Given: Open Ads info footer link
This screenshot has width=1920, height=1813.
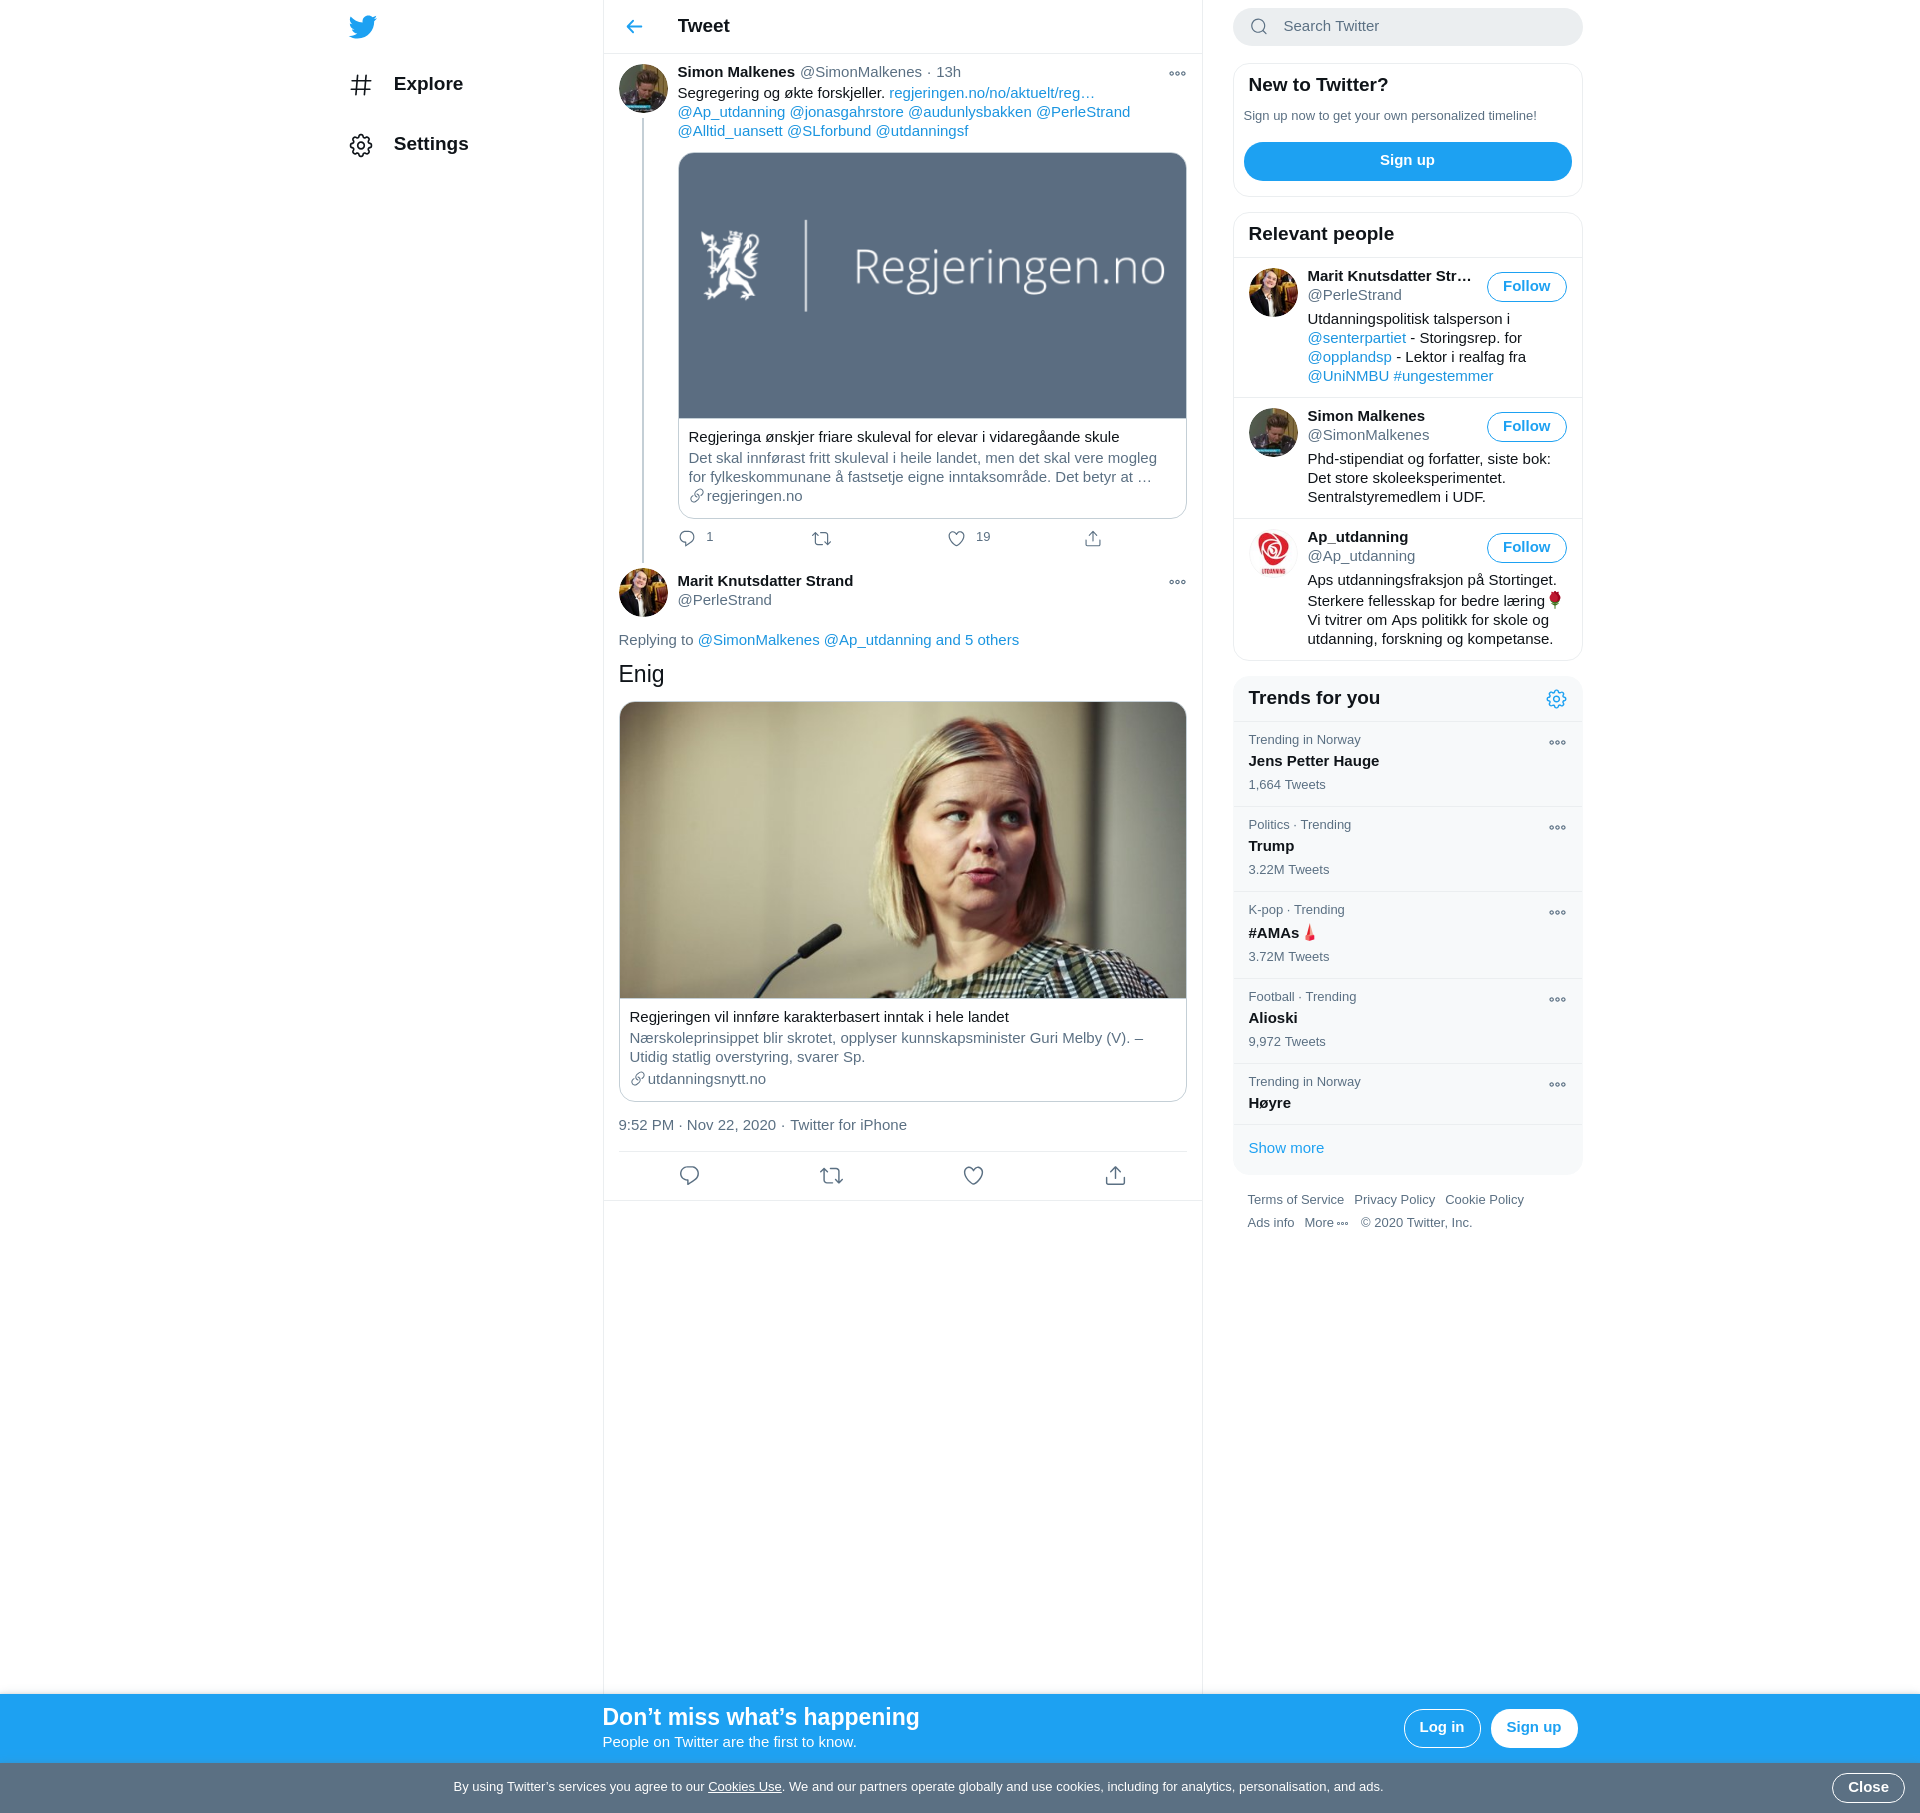Looking at the screenshot, I should 1270,1223.
